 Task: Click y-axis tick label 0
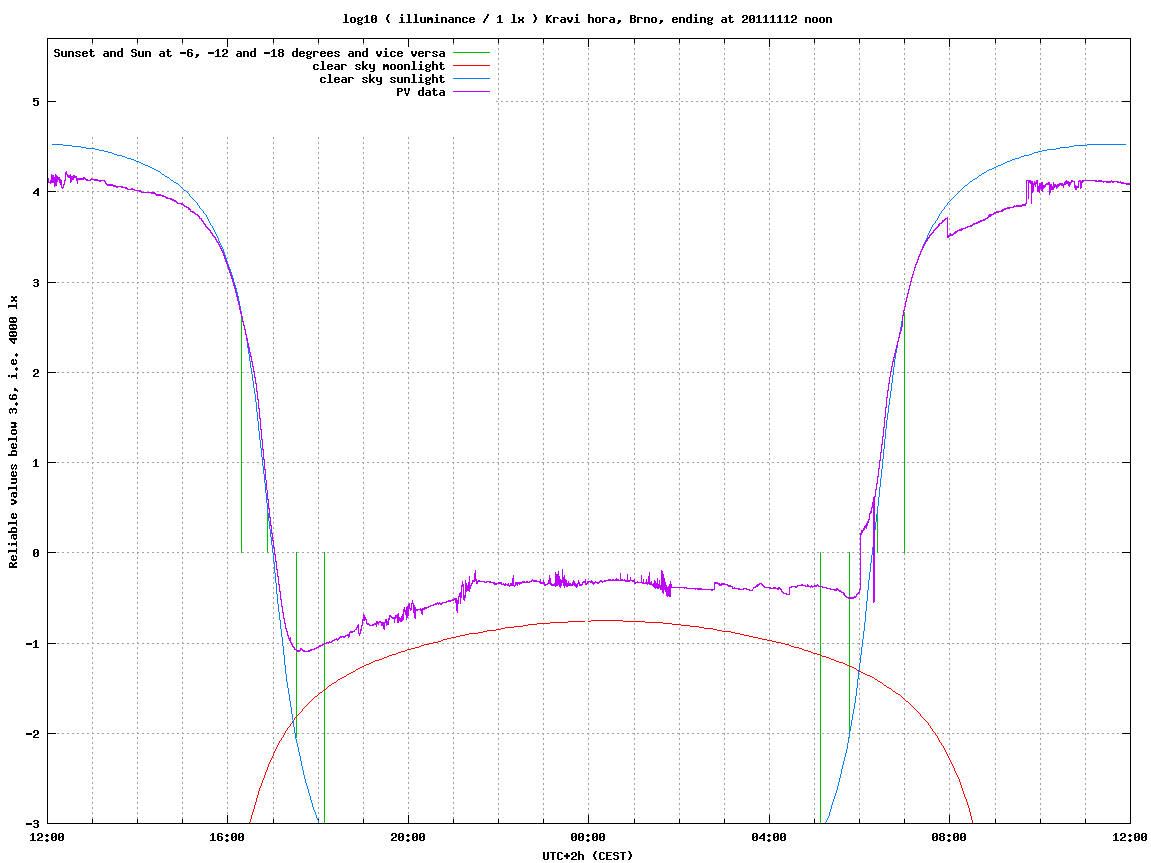(x=35, y=553)
